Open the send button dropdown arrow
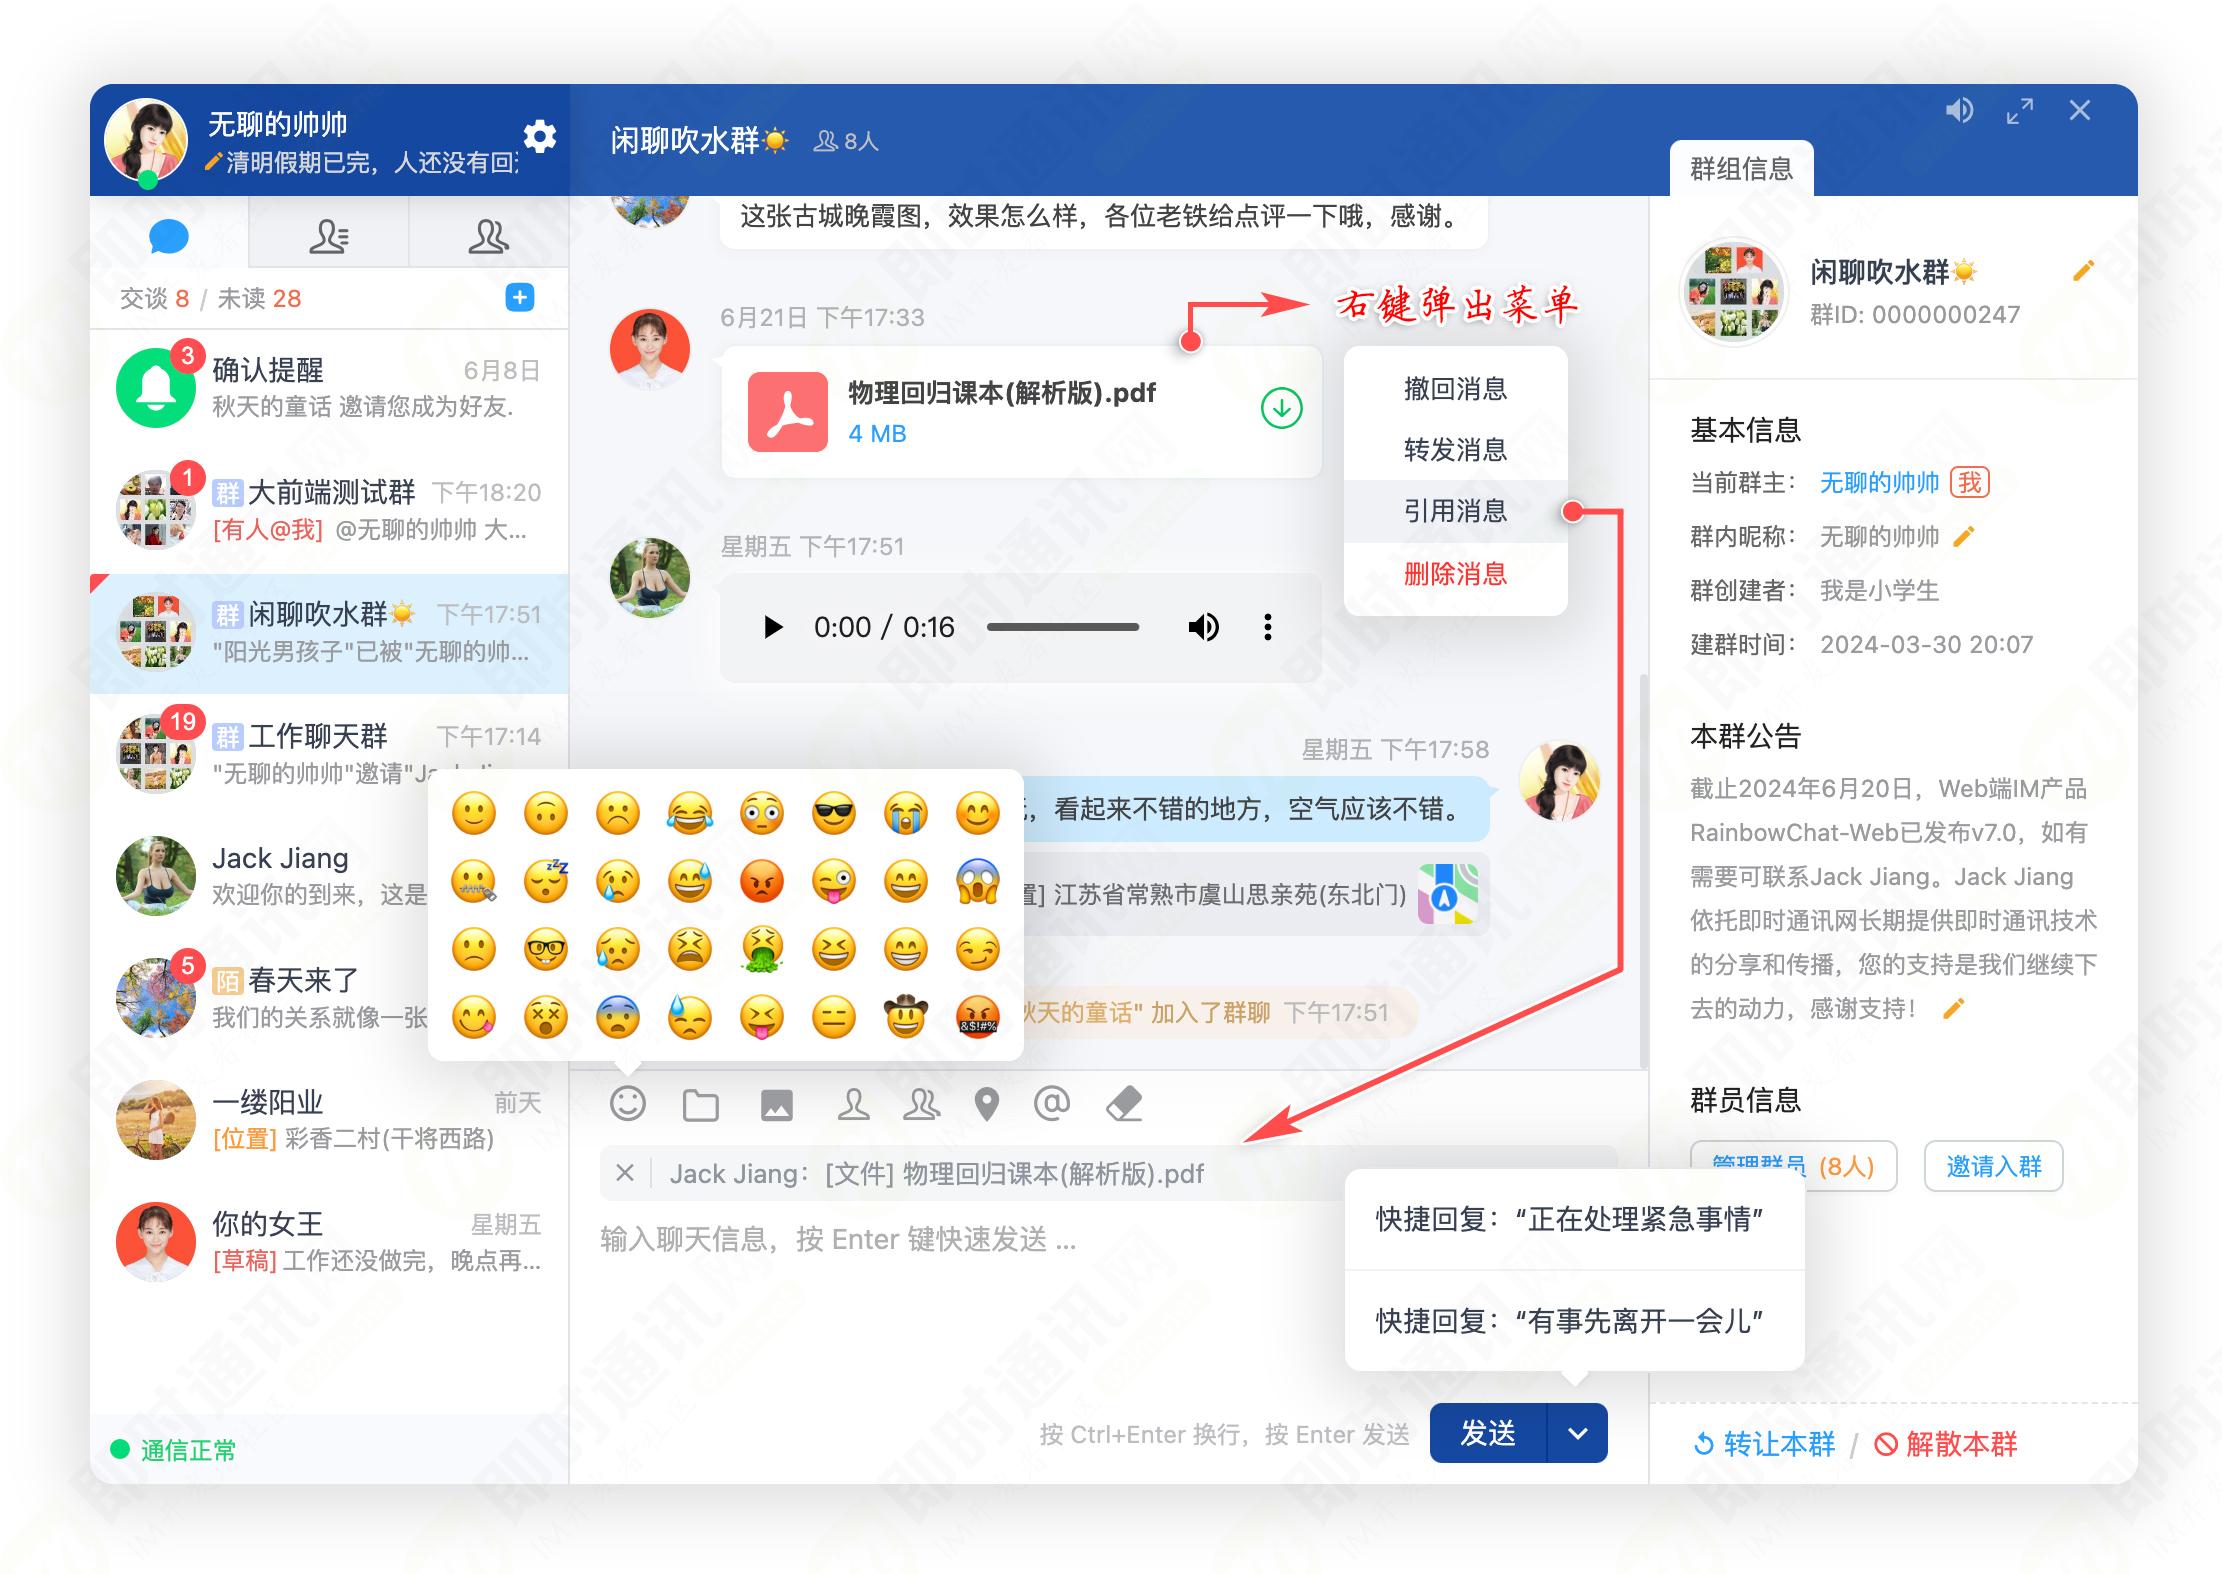The image size is (2222, 1574). 1578,1433
